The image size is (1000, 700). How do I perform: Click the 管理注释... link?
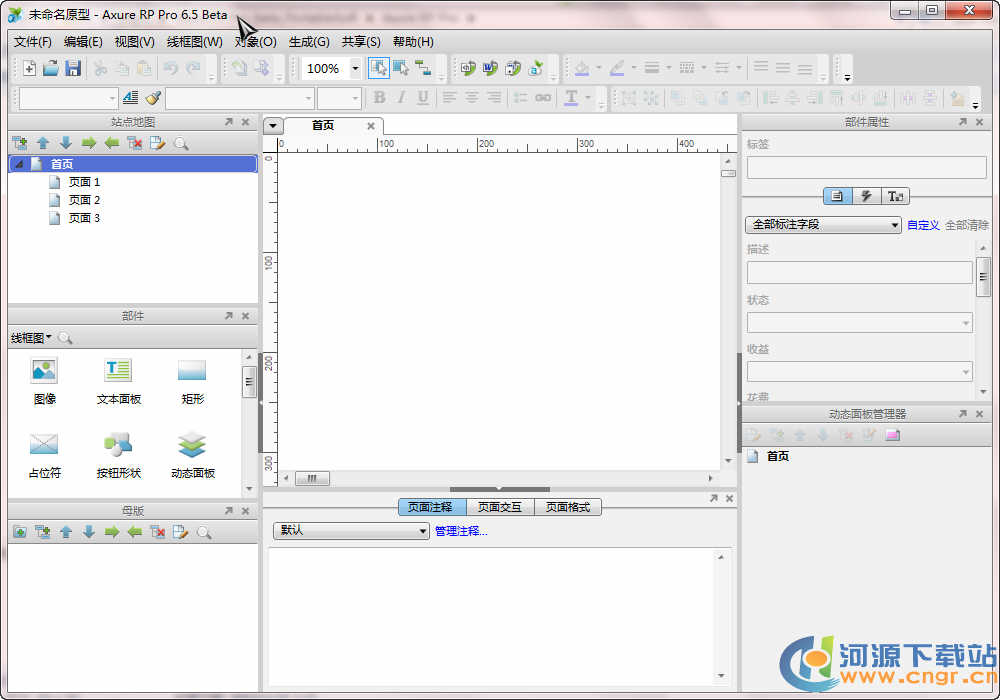(461, 531)
